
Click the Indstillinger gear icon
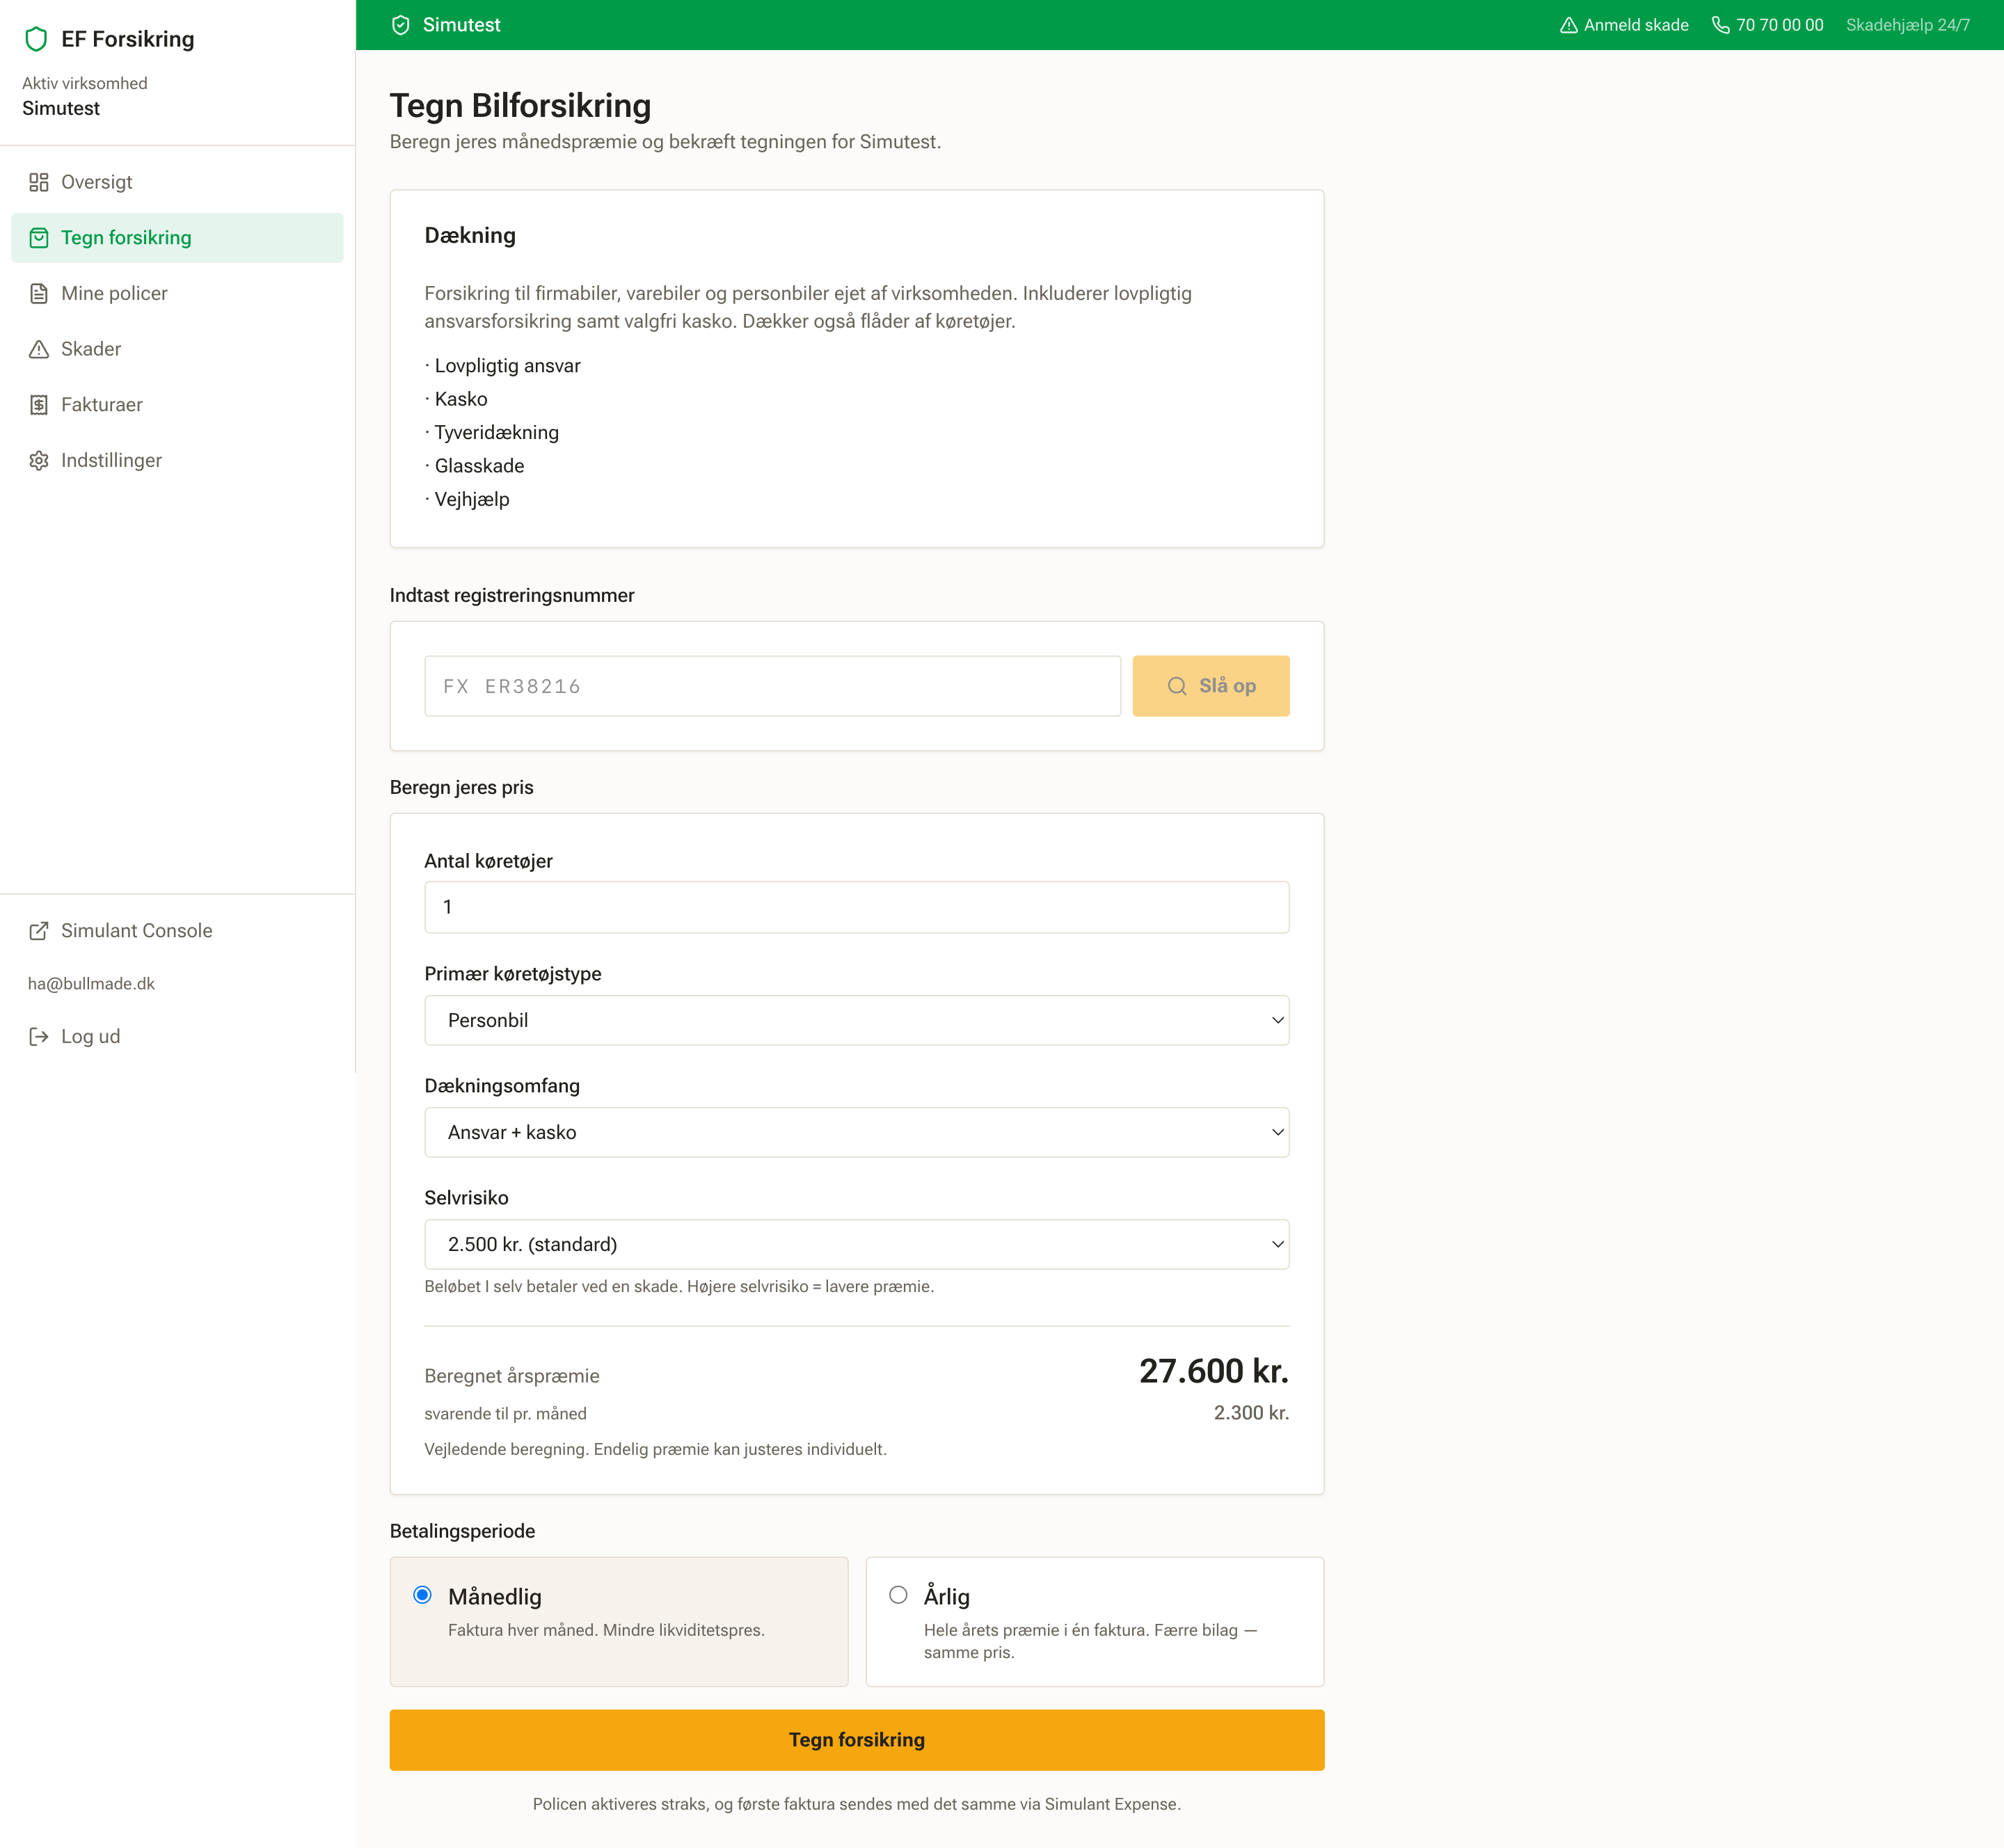39,460
